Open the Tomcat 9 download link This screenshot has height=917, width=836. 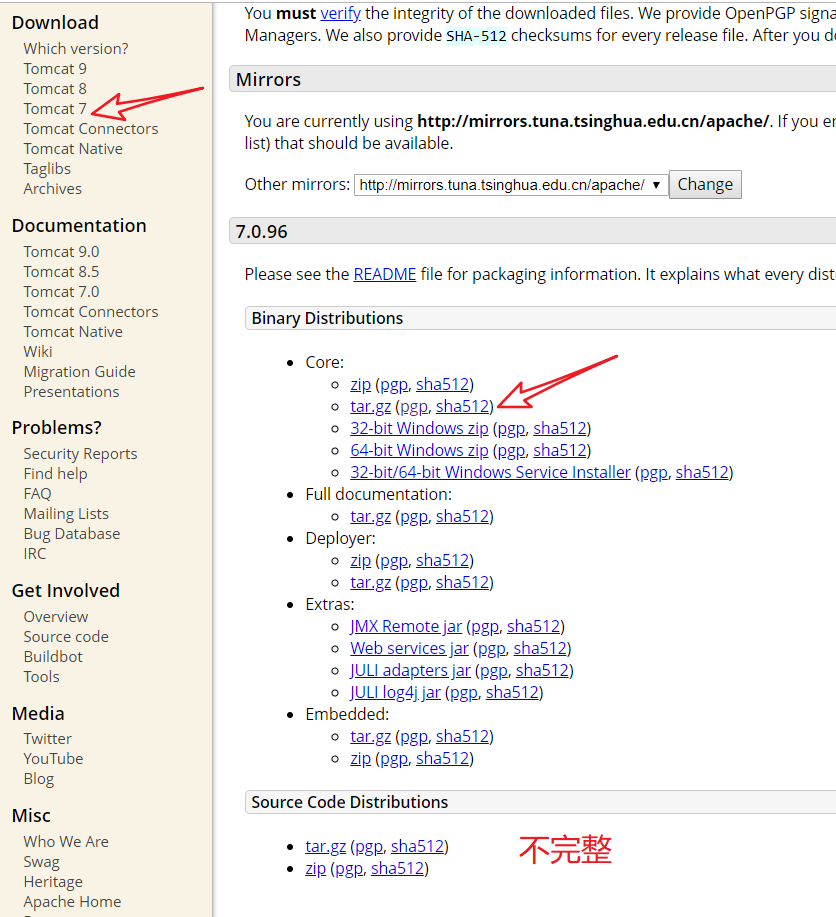coord(55,69)
